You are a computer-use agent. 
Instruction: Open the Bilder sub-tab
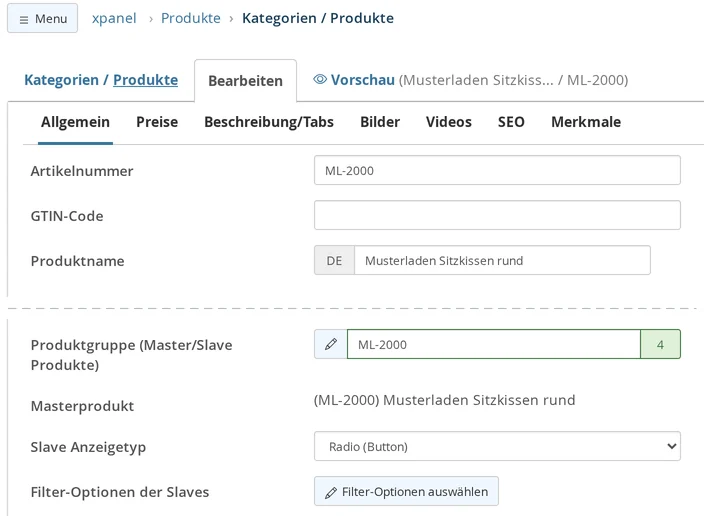[380, 122]
